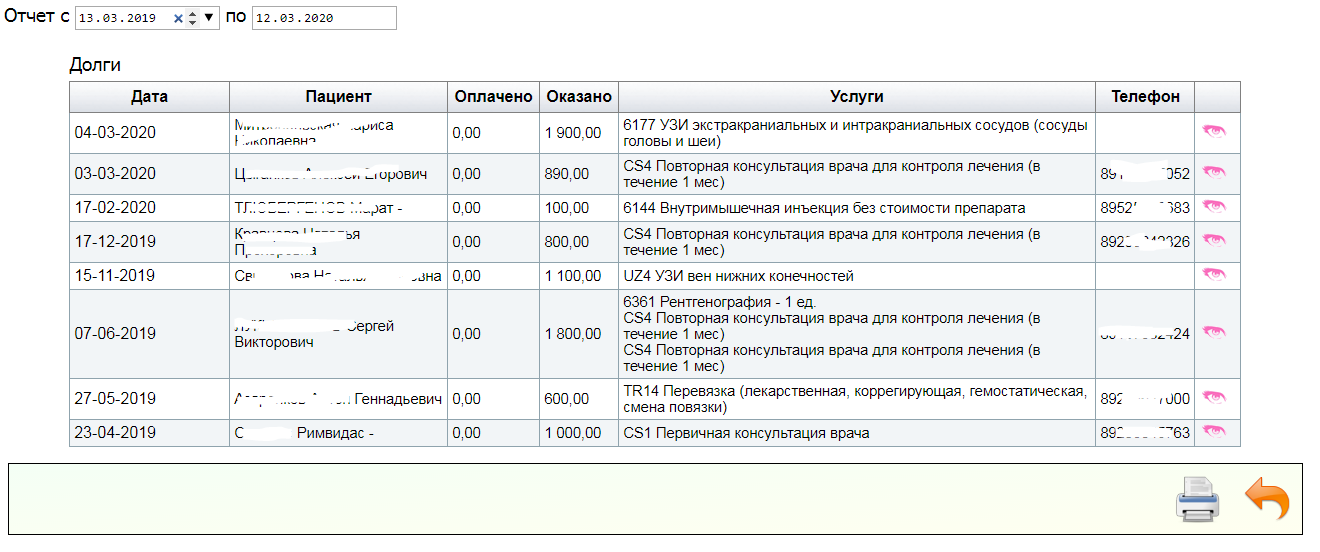Click the start date field 13.03.2019
This screenshot has height=552, width=1320.
[120, 18]
